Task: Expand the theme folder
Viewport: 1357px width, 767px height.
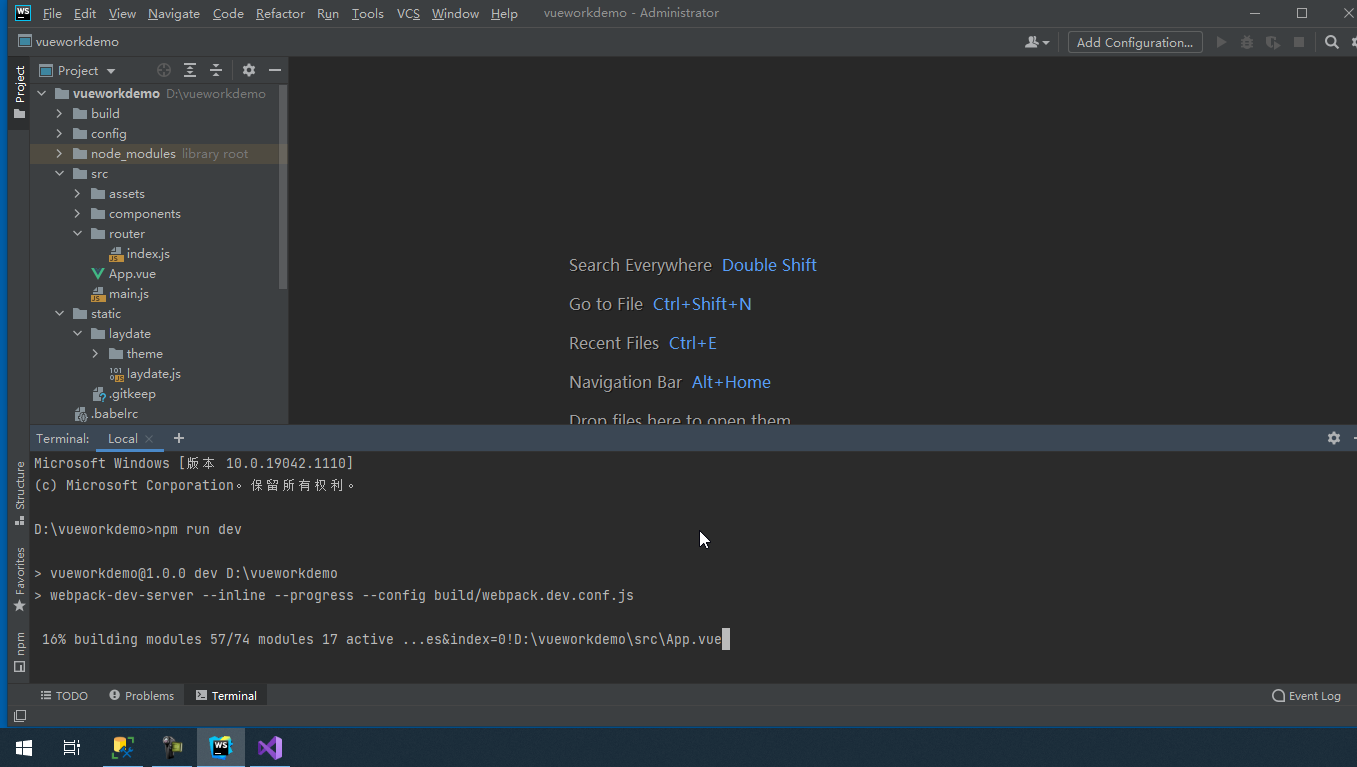Action: (96, 353)
